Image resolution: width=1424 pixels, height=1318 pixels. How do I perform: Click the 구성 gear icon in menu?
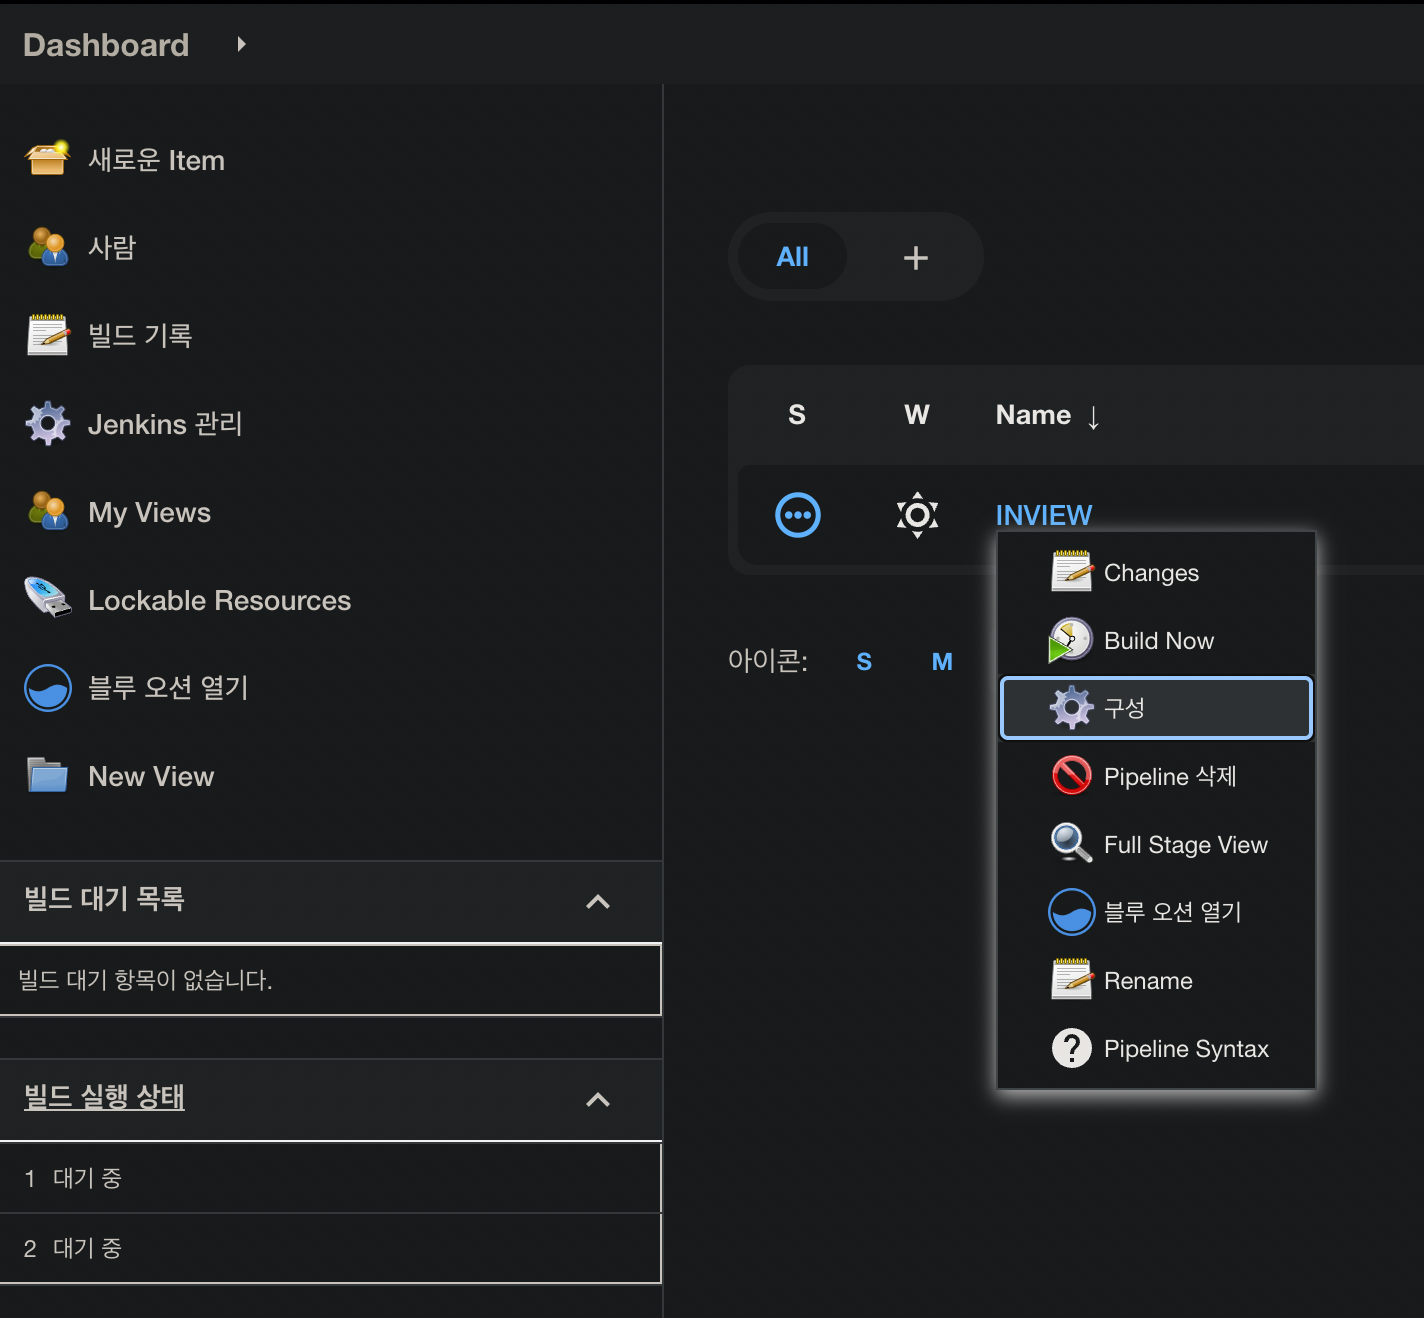pos(1071,708)
